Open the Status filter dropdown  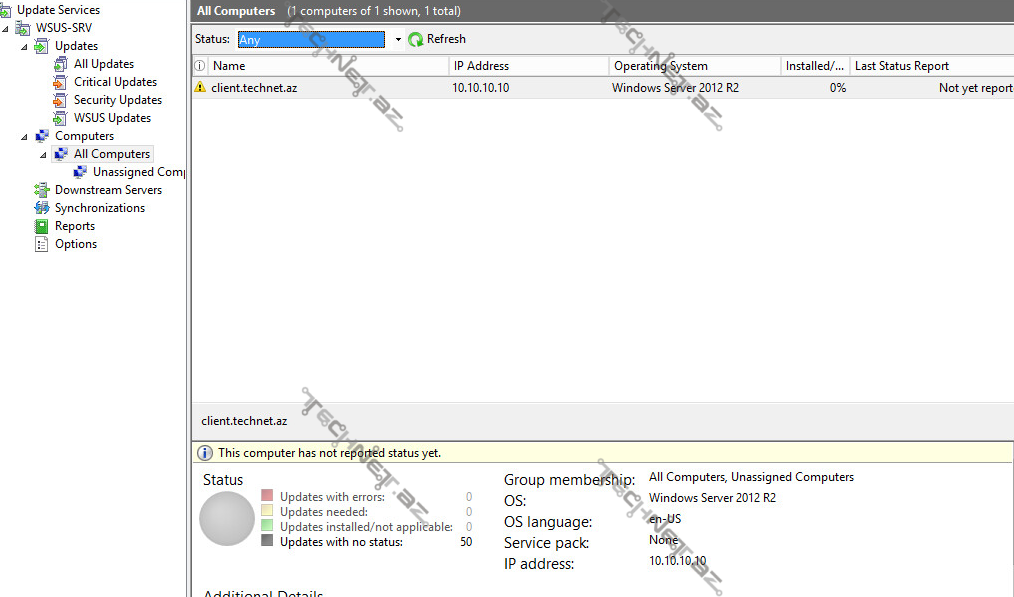(397, 40)
